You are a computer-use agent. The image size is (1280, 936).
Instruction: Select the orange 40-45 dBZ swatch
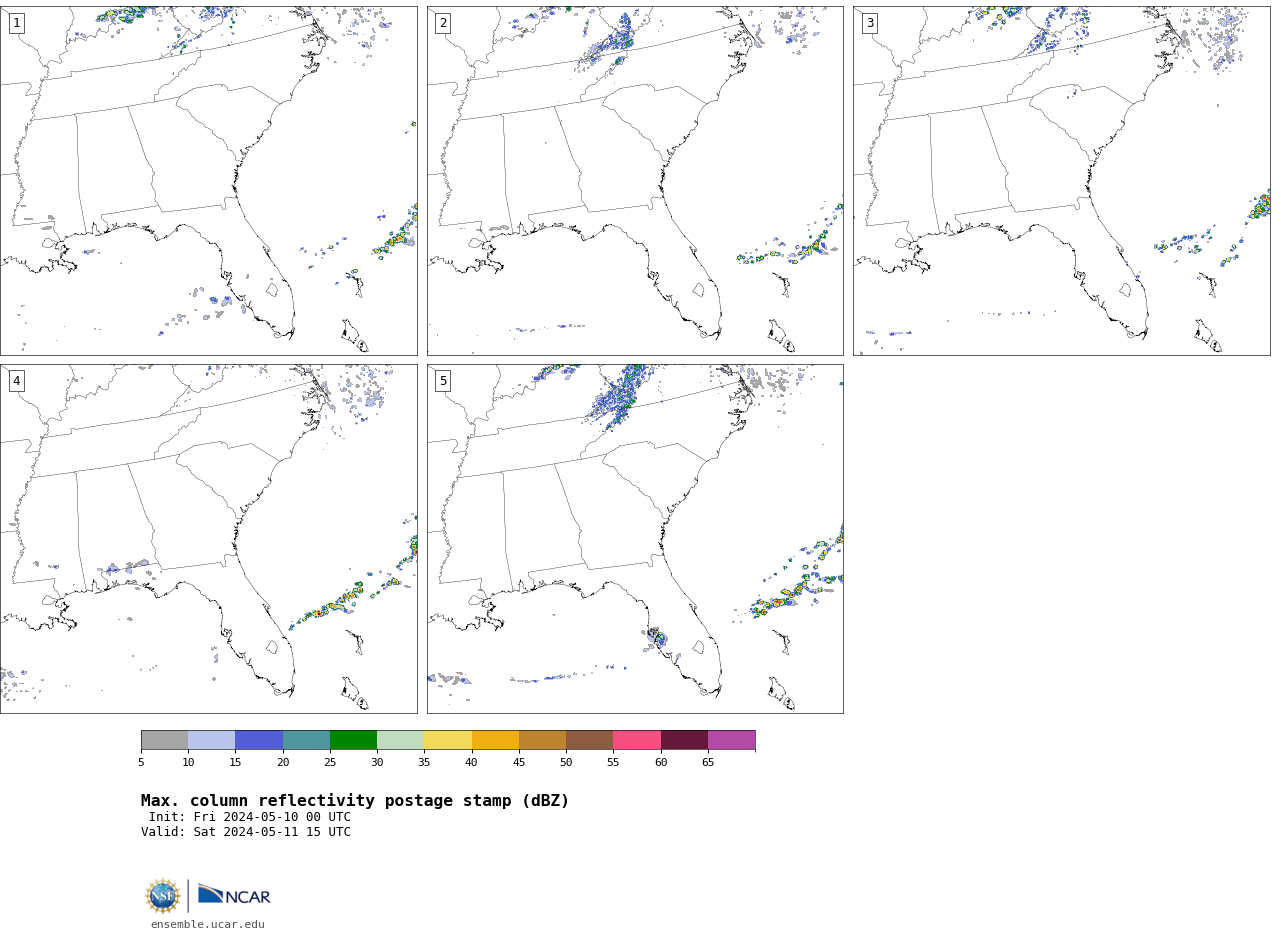point(495,740)
